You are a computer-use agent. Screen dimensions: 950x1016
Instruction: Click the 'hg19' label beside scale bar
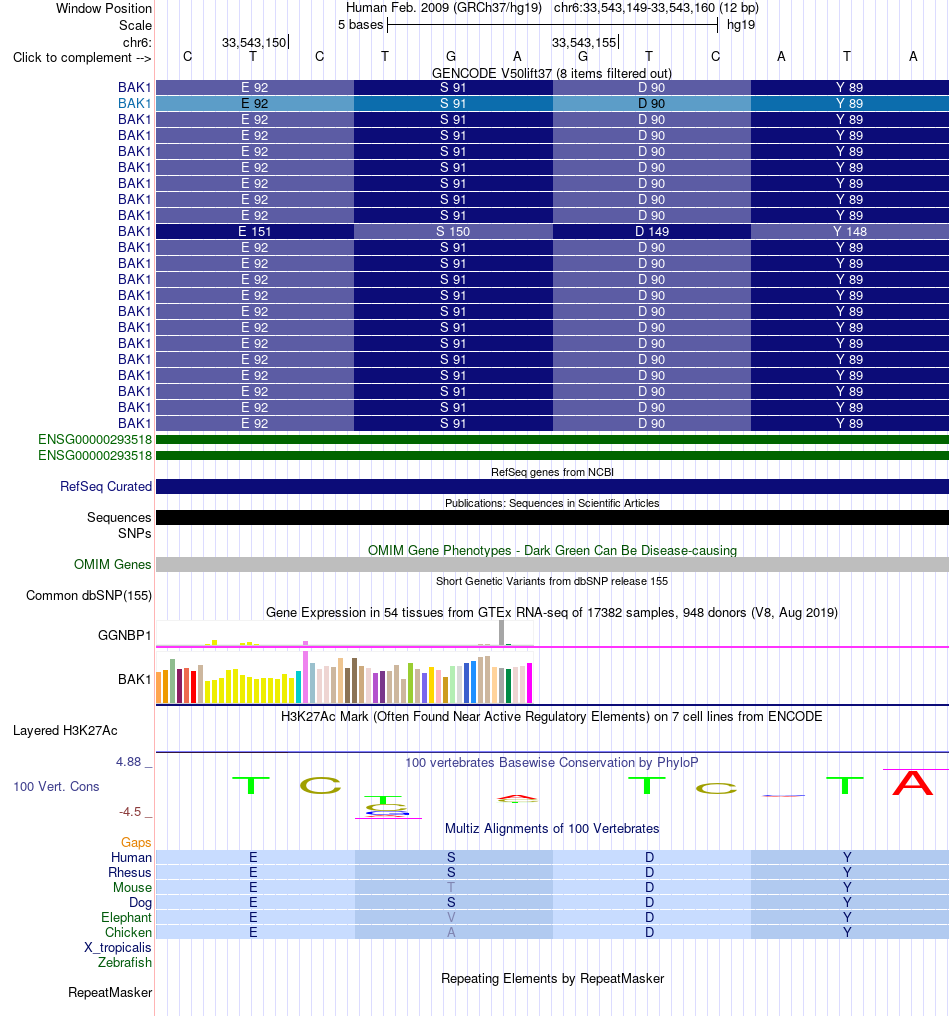pyautogui.click(x=741, y=25)
